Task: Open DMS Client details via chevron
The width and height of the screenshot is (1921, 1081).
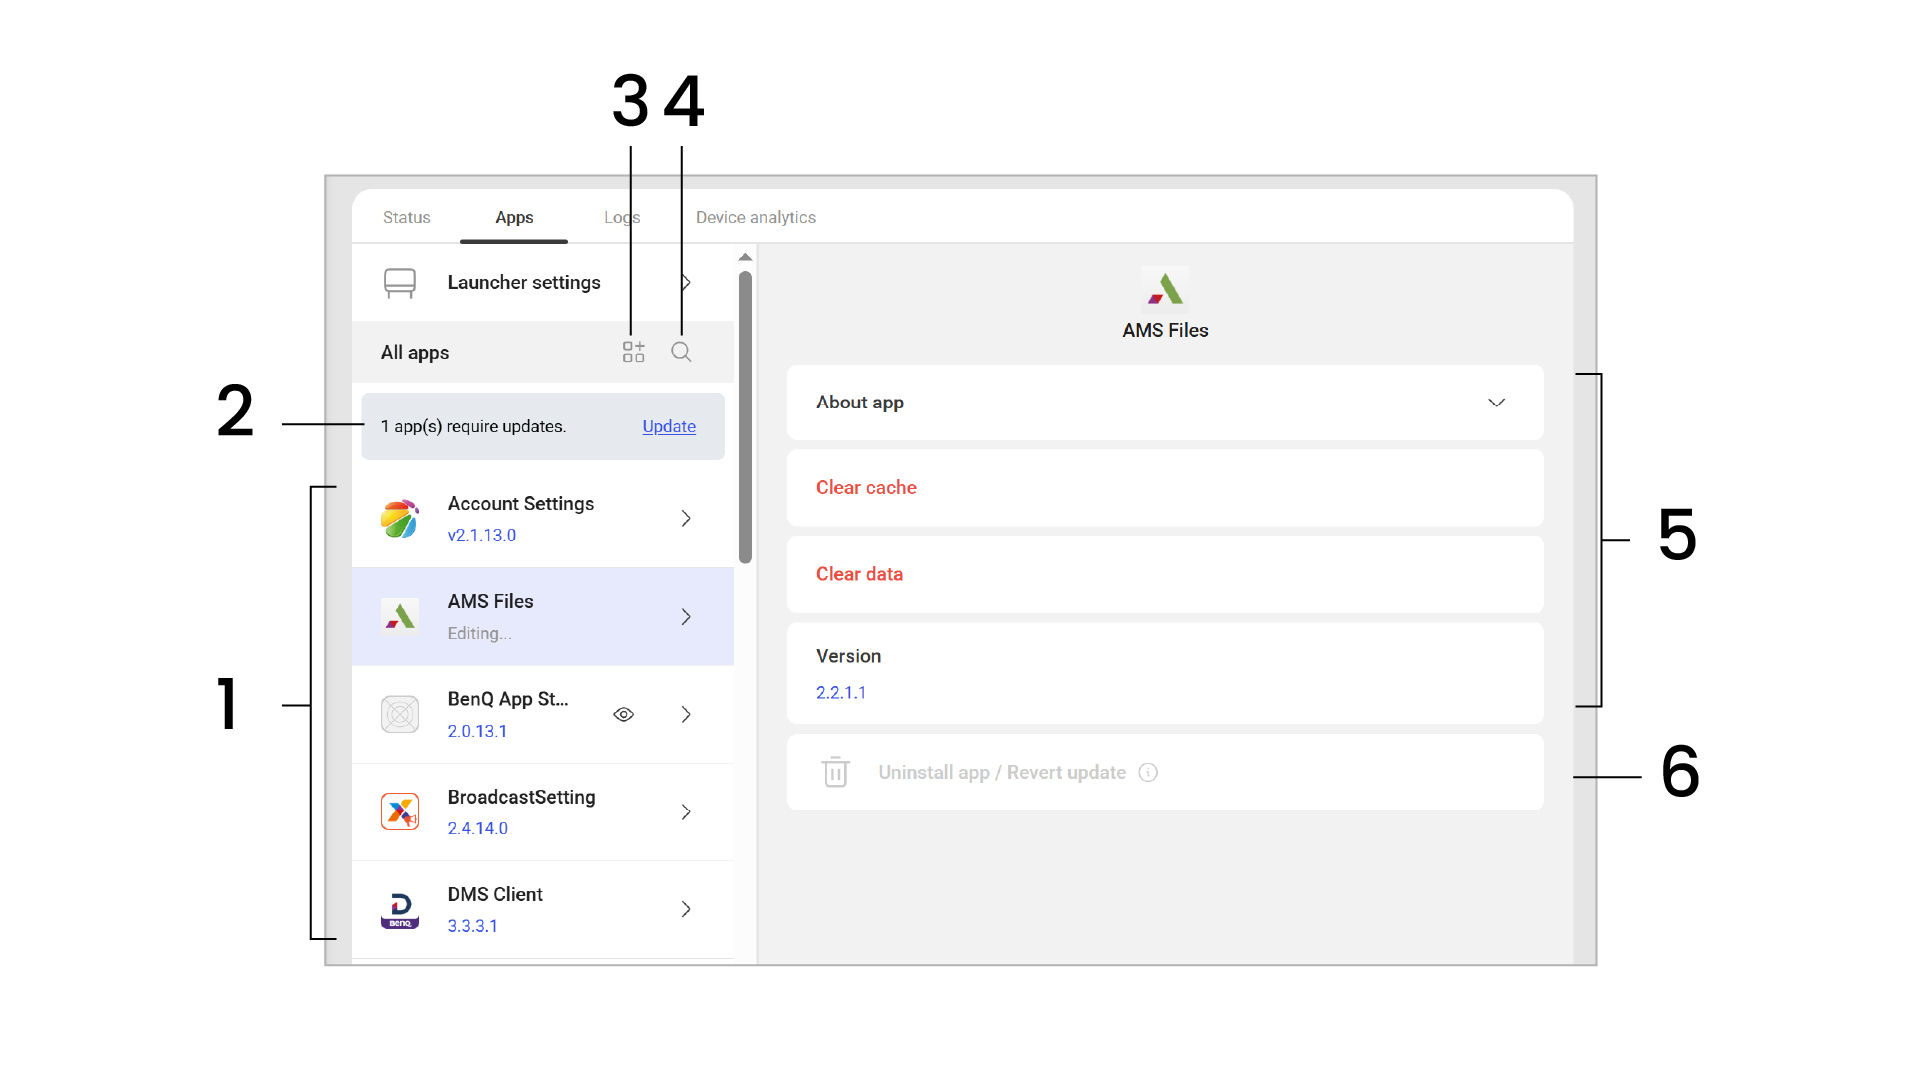Action: pyautogui.click(x=686, y=909)
